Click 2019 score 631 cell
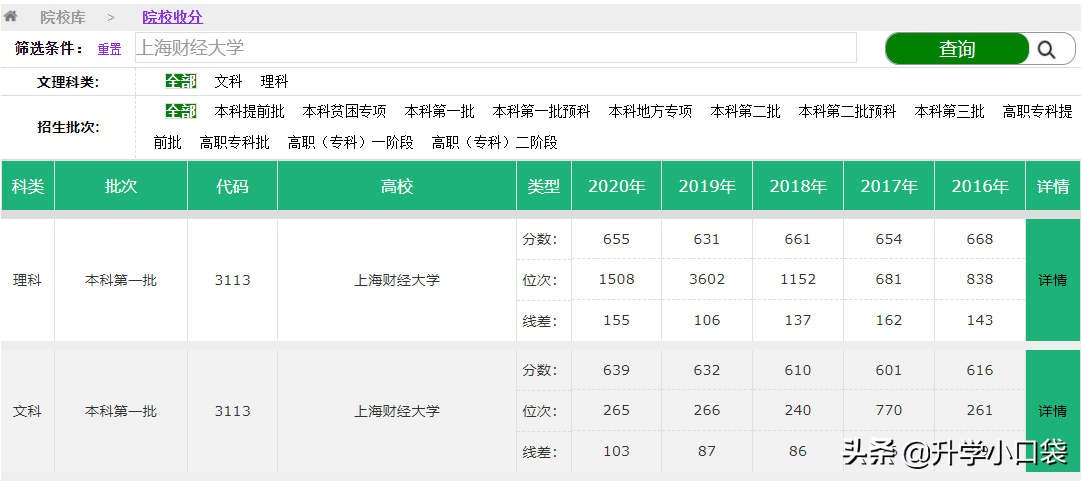The image size is (1082, 481). pos(707,239)
